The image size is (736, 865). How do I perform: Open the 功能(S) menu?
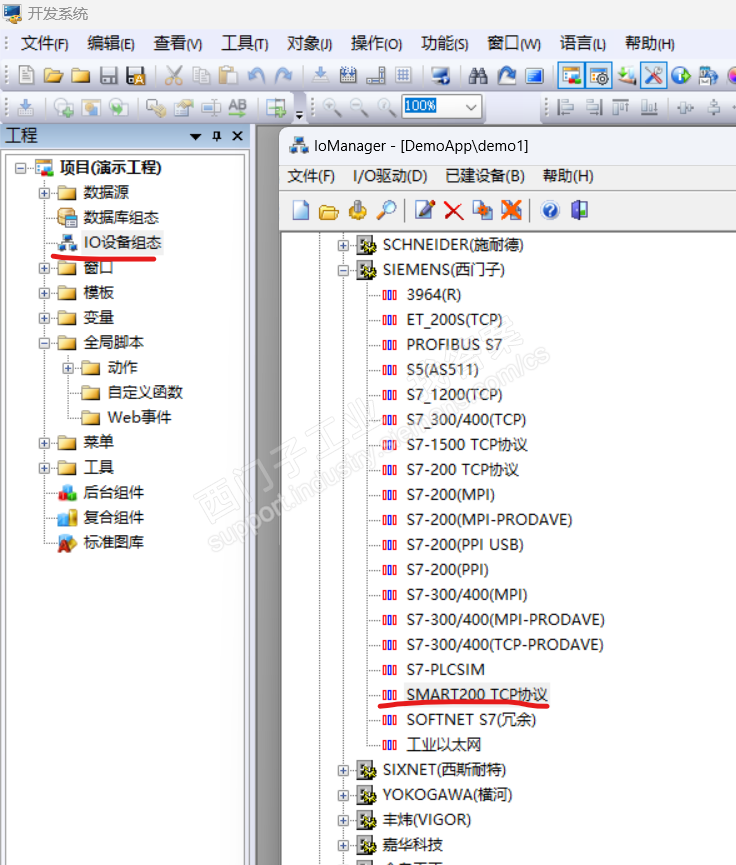pos(445,44)
